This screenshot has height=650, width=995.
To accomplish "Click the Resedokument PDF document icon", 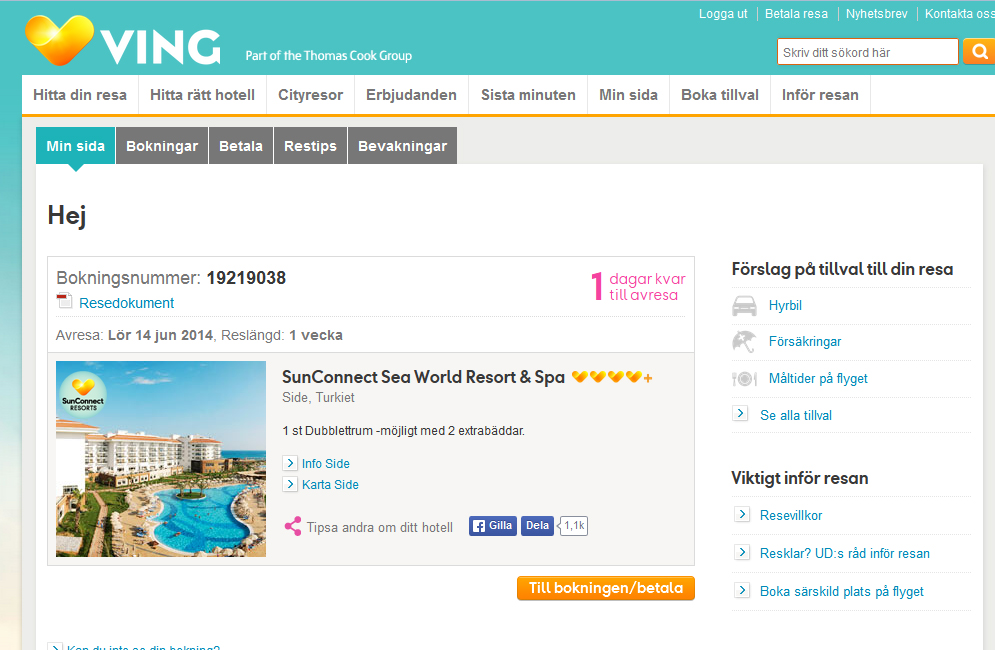I will 64,302.
